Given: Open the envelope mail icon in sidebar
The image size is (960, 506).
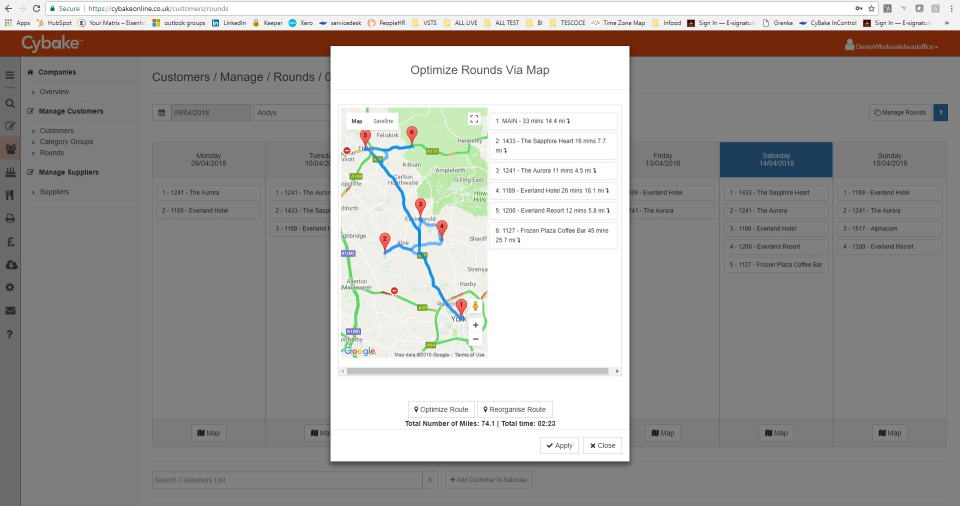Looking at the screenshot, I should click(x=10, y=311).
